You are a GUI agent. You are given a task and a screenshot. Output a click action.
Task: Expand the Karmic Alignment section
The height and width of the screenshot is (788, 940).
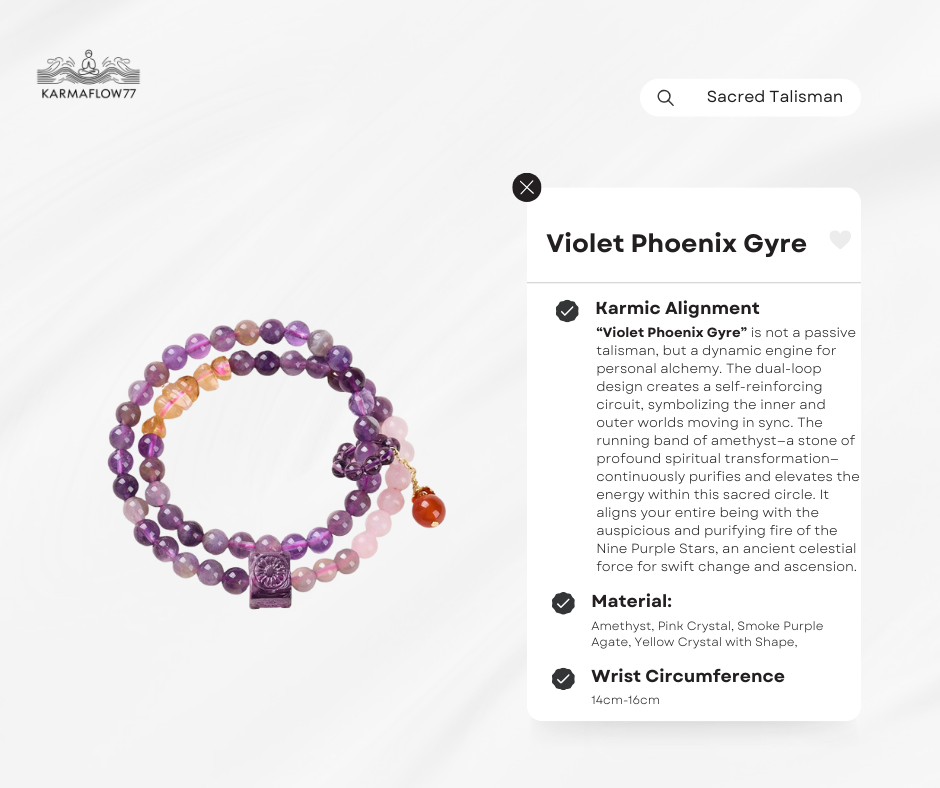[x=677, y=308]
